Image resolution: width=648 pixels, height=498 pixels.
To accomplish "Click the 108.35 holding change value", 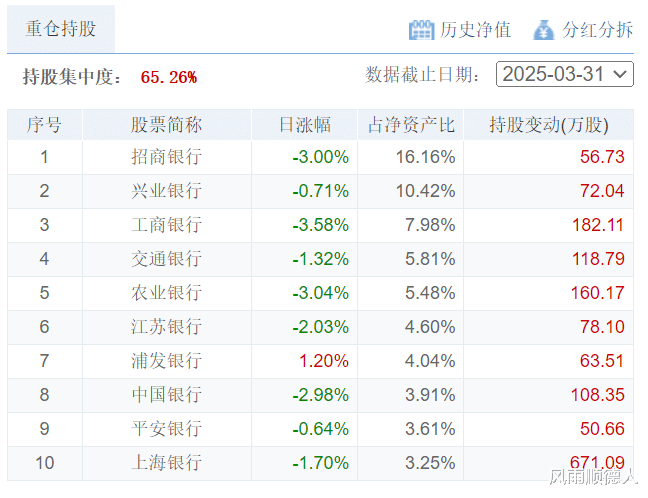I will (x=598, y=395).
